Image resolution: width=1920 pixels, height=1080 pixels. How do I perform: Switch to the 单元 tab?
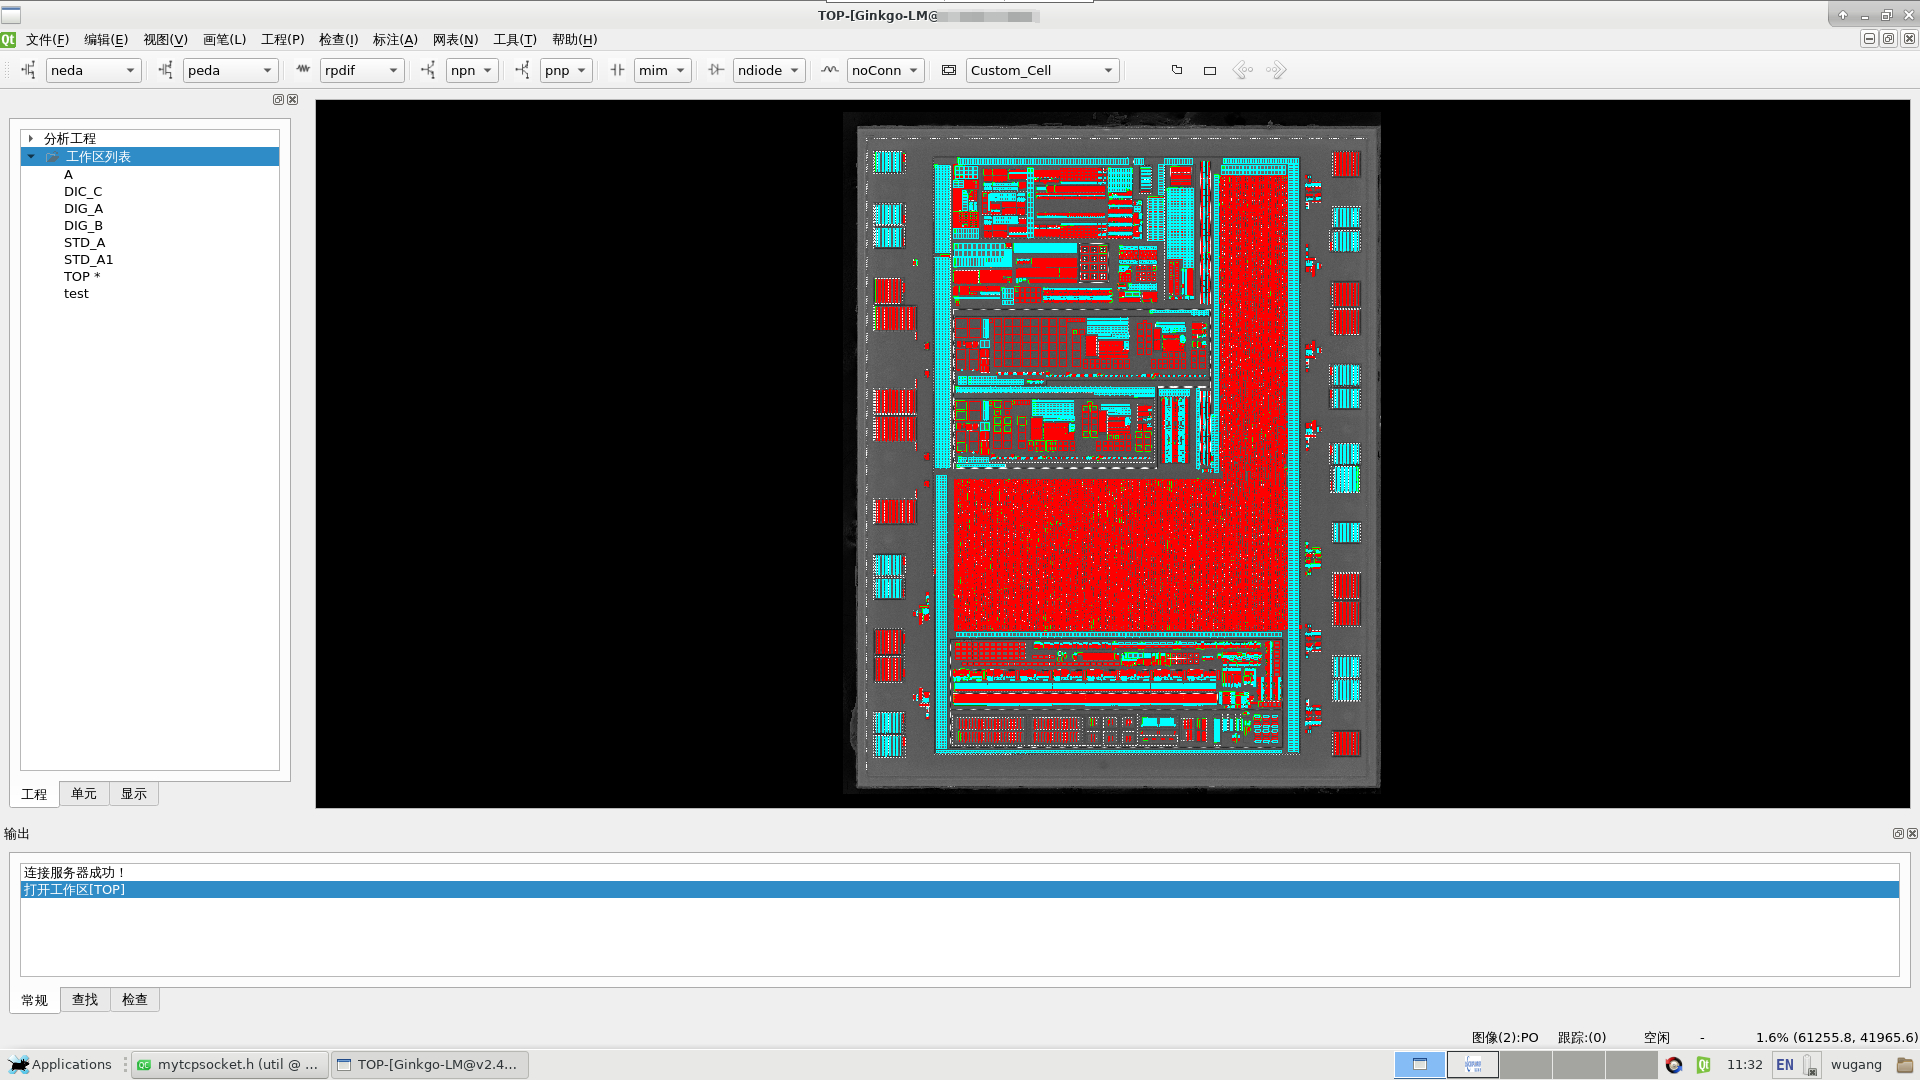tap(84, 794)
